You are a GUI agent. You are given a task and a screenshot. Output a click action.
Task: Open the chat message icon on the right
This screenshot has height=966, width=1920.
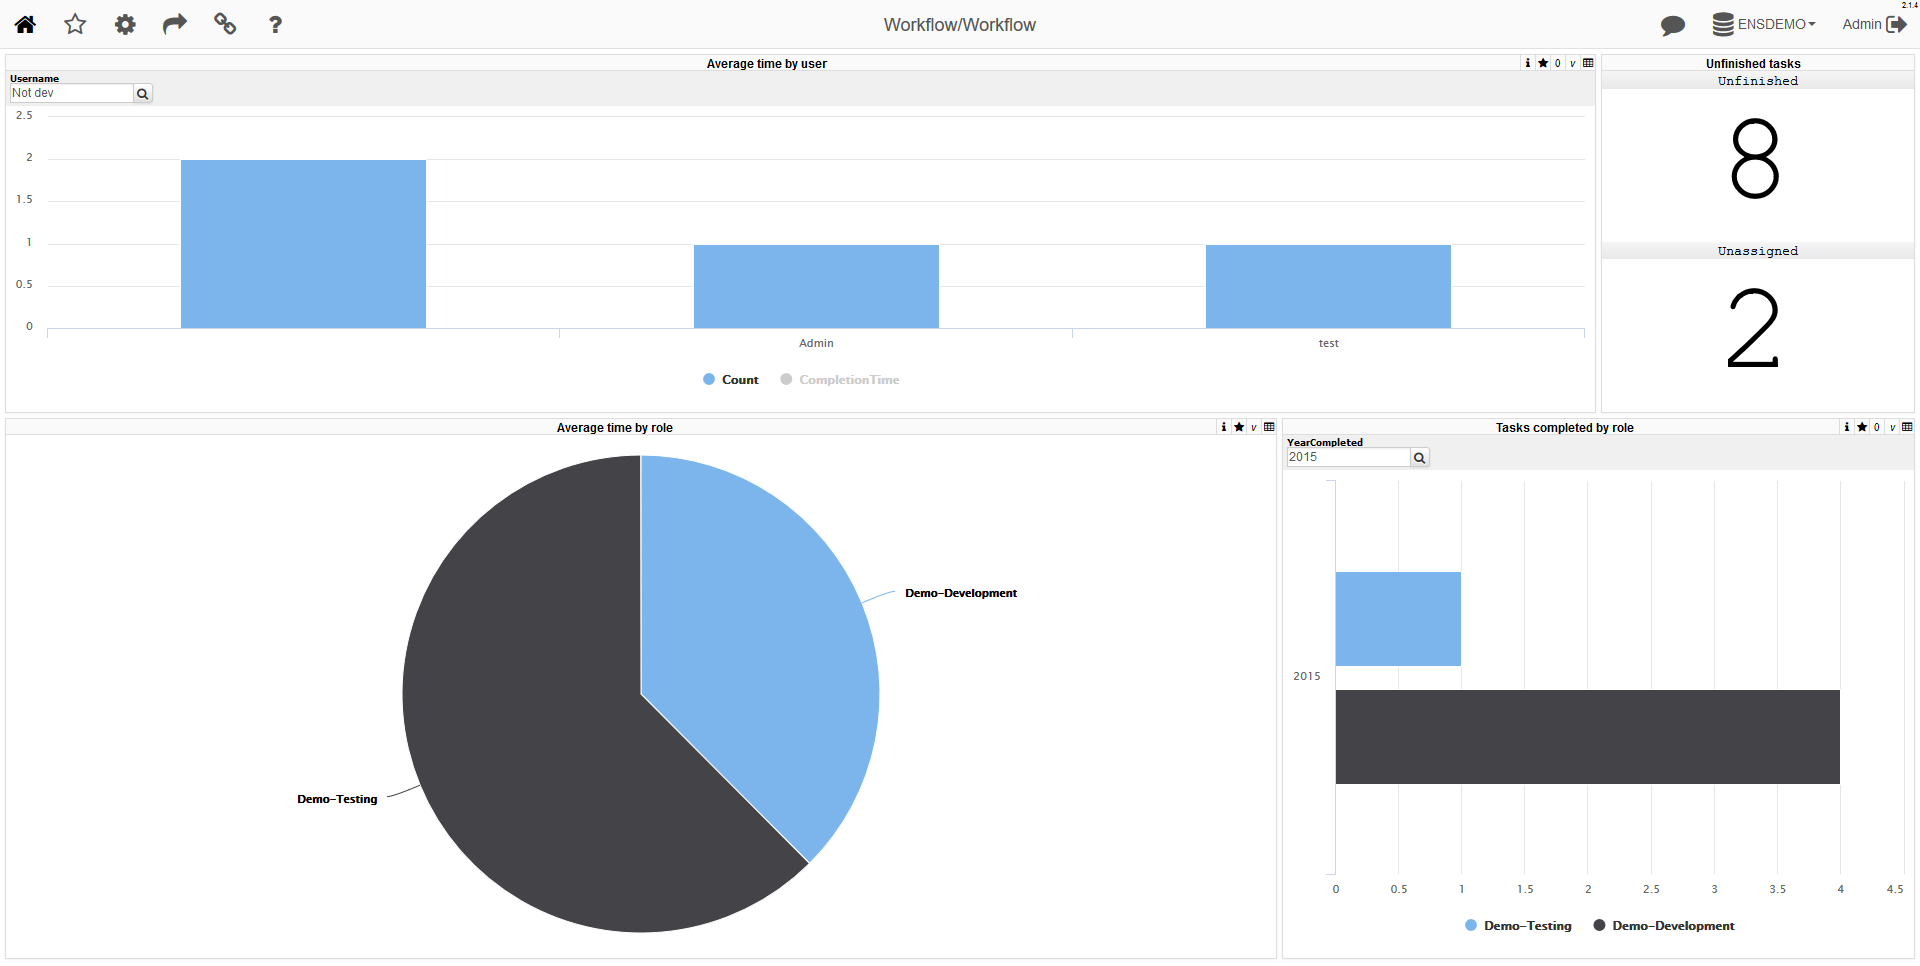[x=1673, y=26]
